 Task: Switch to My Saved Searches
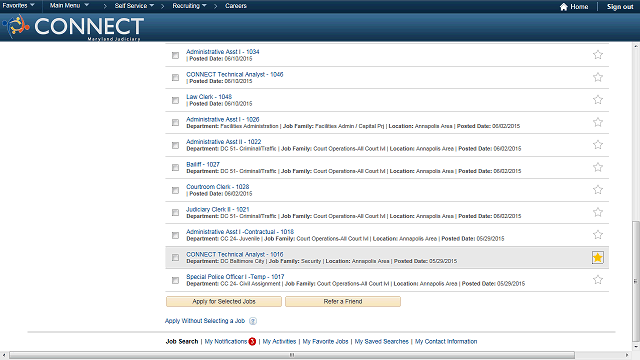coord(382,341)
